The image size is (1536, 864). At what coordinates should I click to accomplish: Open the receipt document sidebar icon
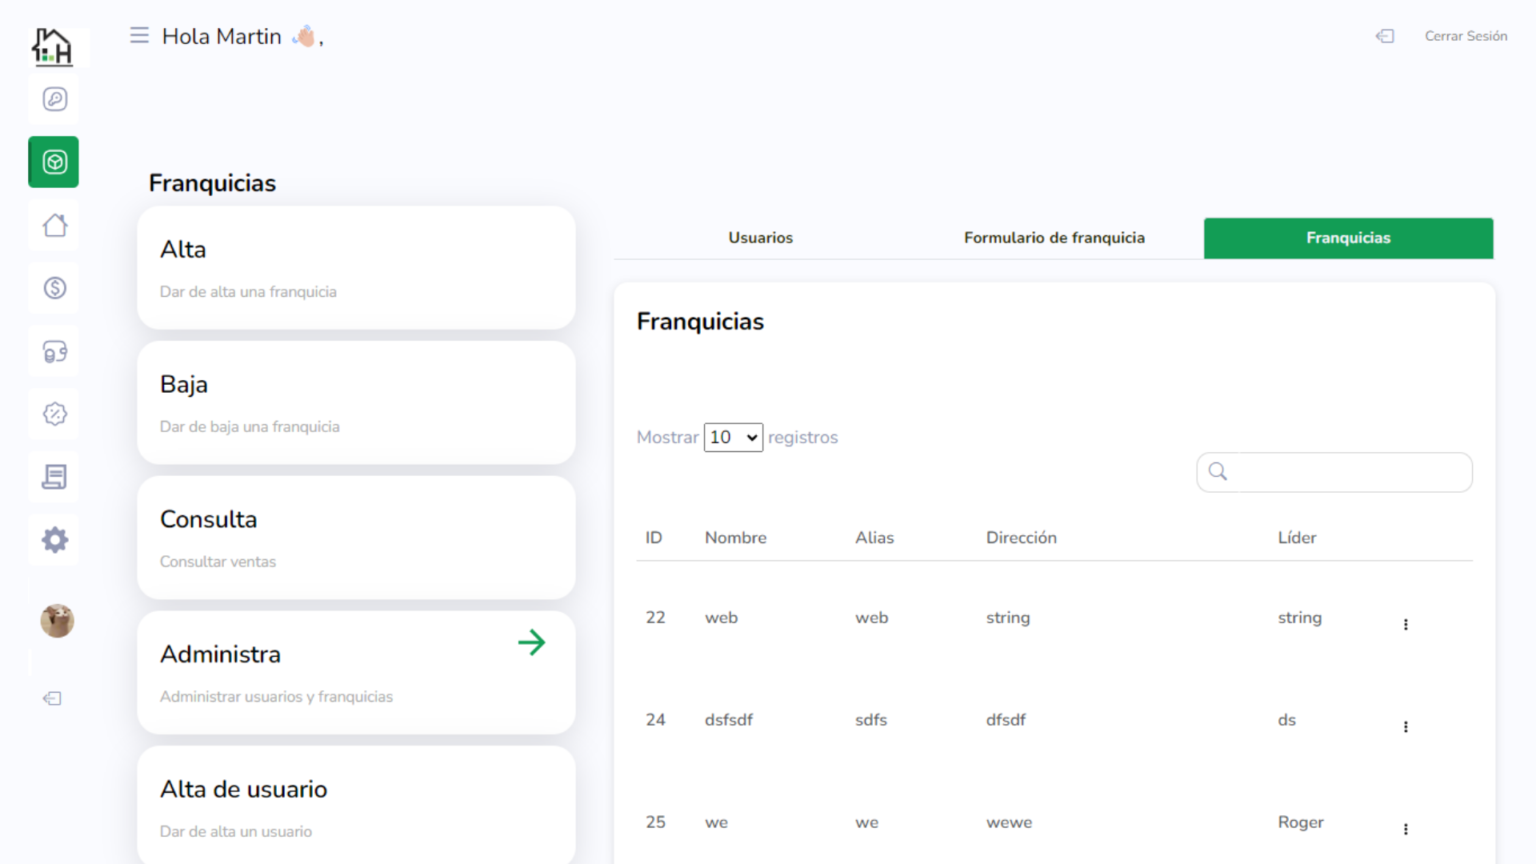55,477
